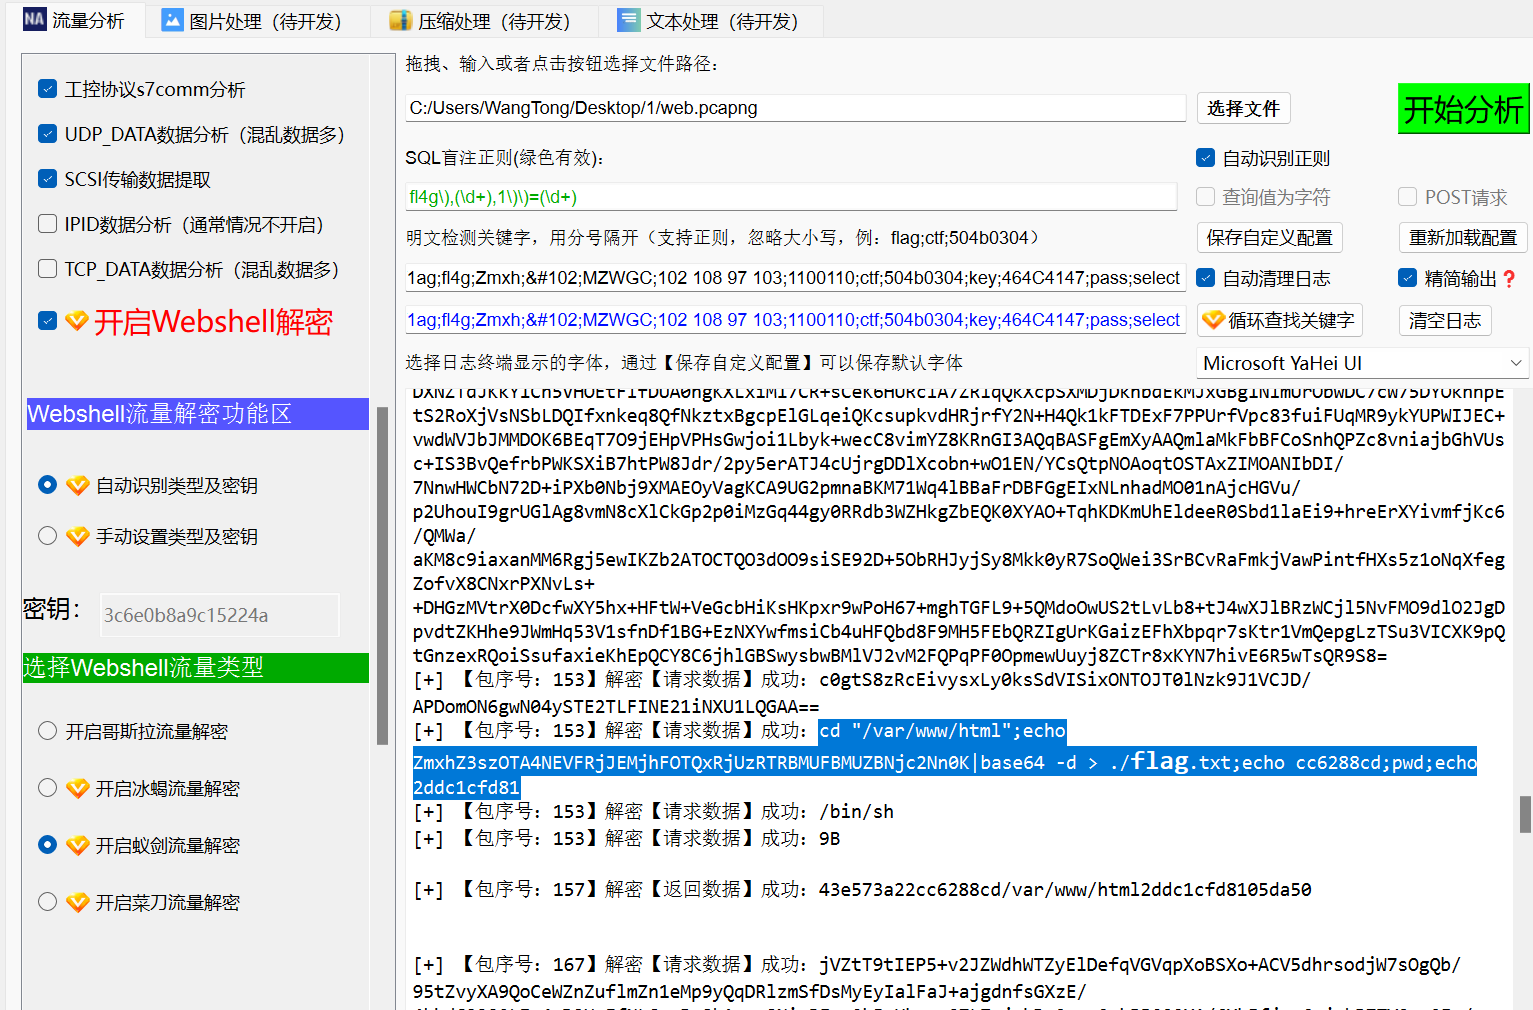Select 自动识别类型及密钥 radio button
The height and width of the screenshot is (1010, 1533).
[47, 485]
